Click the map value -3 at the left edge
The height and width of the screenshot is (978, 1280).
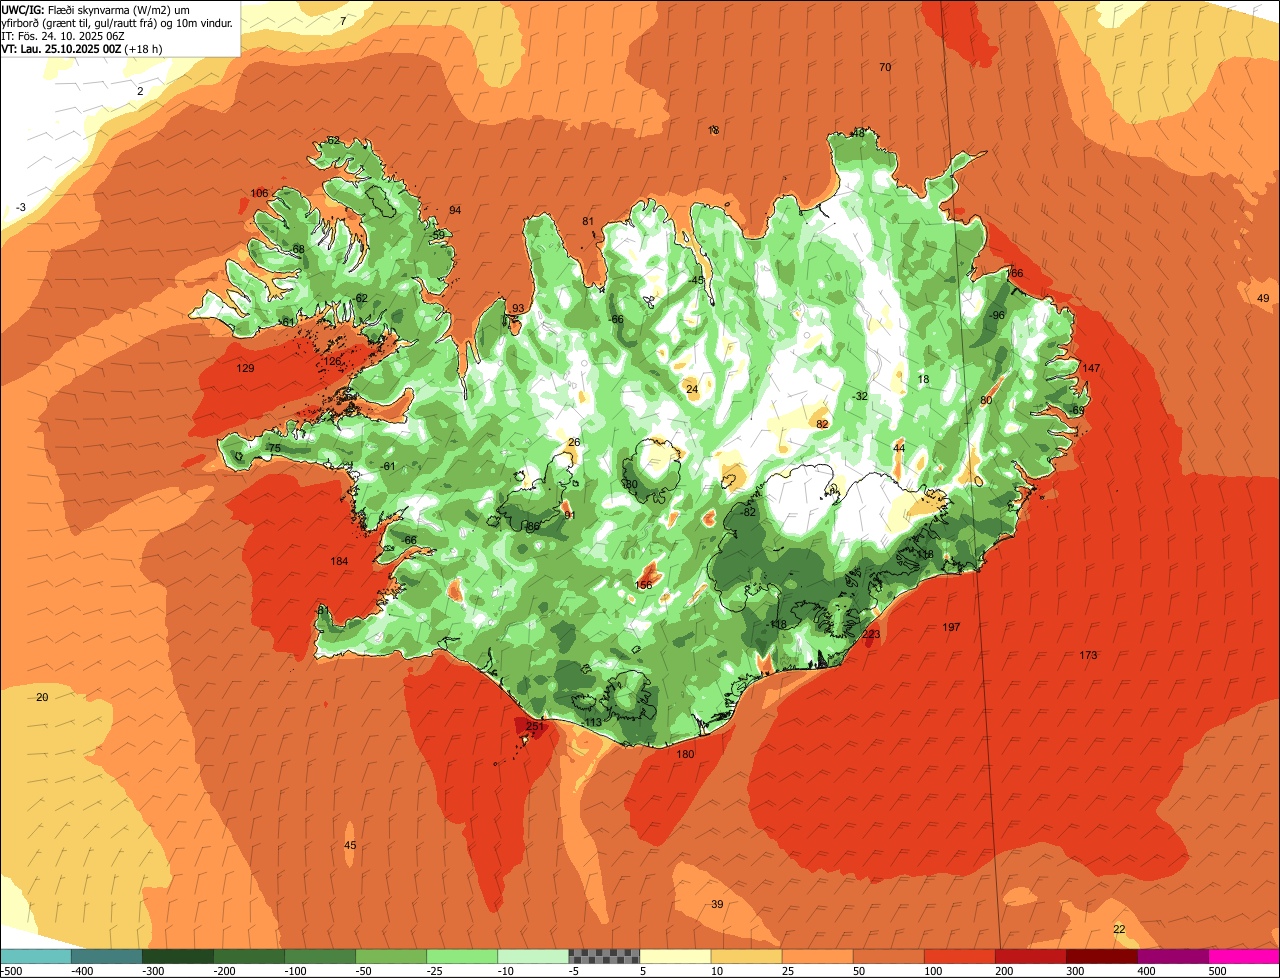pyautogui.click(x=21, y=207)
